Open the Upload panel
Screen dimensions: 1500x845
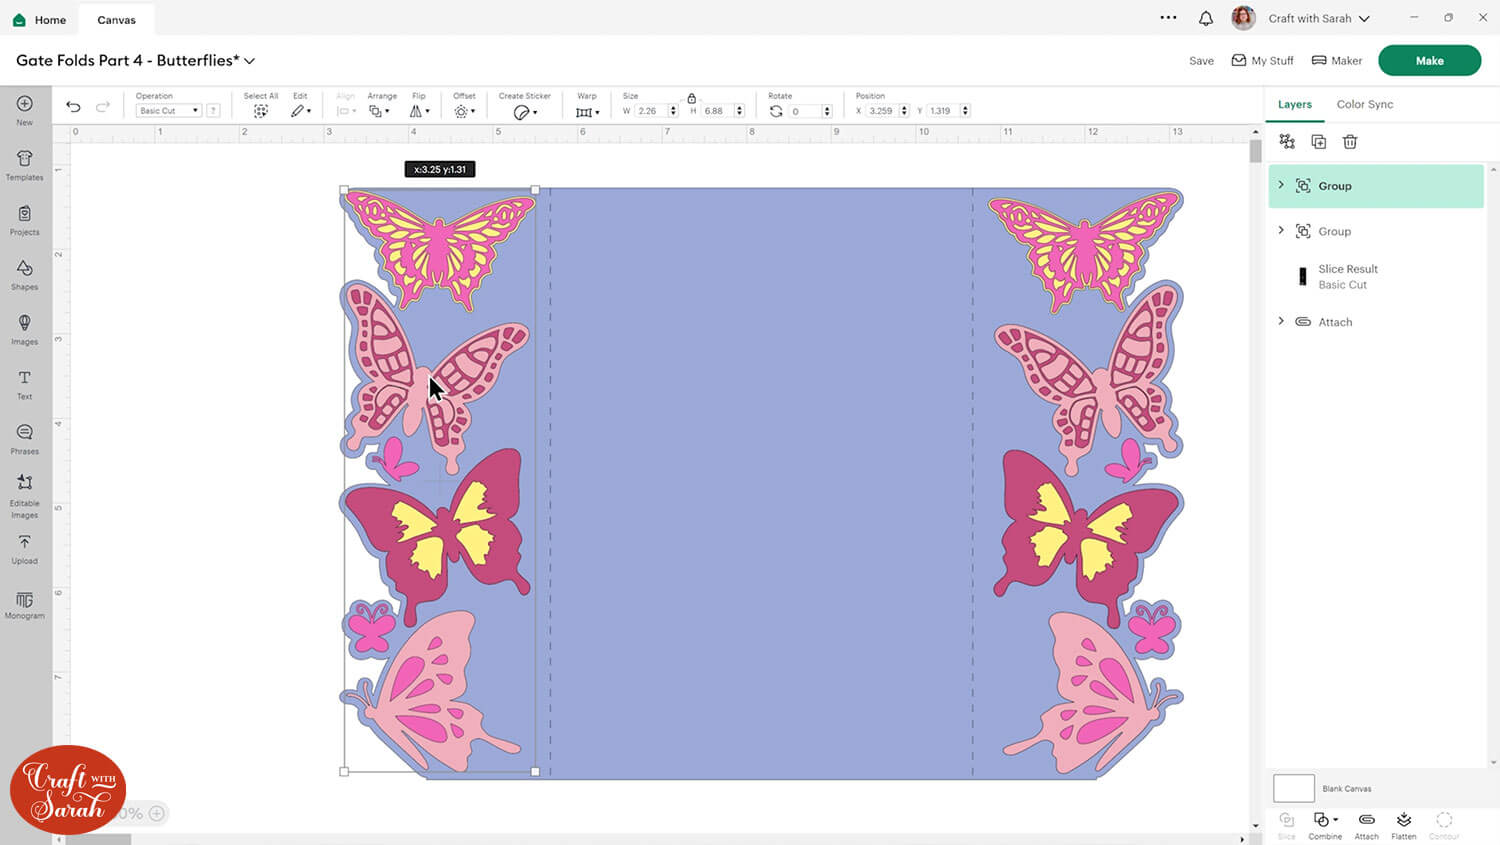click(x=25, y=548)
